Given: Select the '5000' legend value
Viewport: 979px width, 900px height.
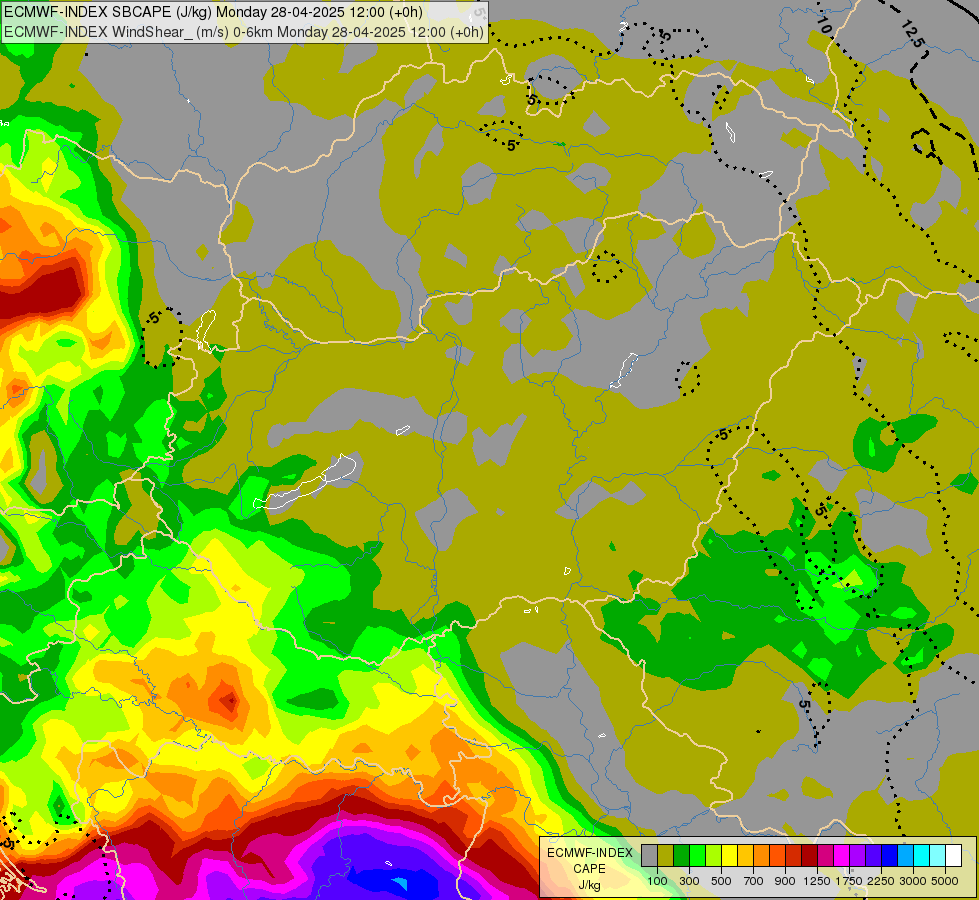Looking at the screenshot, I should tap(945, 881).
